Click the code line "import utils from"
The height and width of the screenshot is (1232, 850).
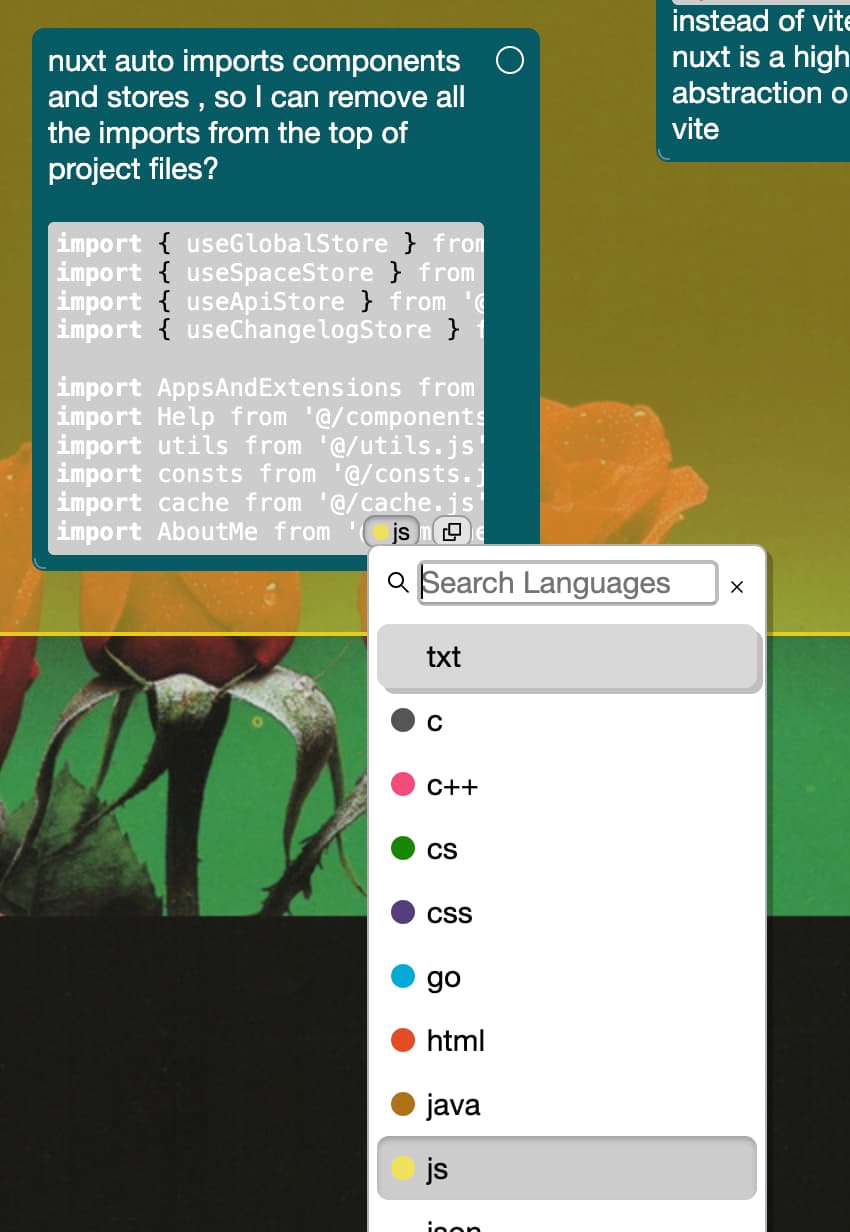[180, 445]
